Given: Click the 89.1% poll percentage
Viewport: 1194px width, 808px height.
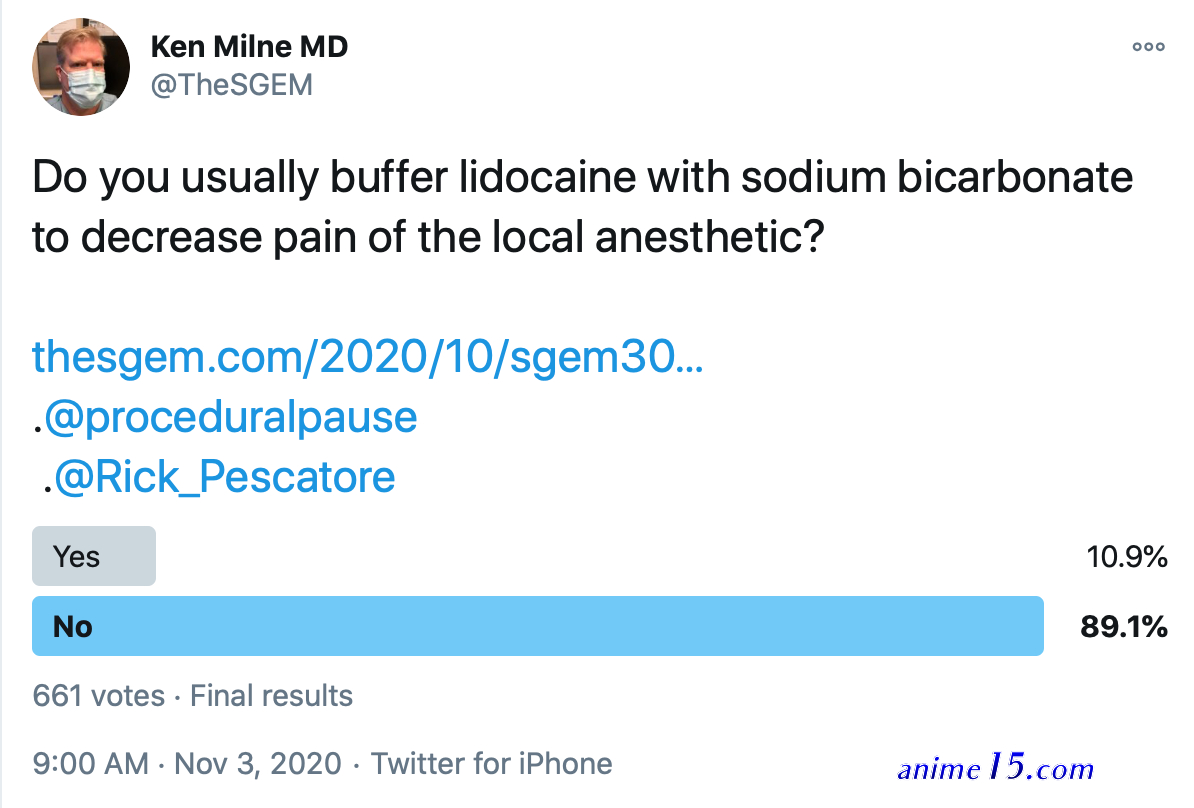Looking at the screenshot, I should point(1124,627).
